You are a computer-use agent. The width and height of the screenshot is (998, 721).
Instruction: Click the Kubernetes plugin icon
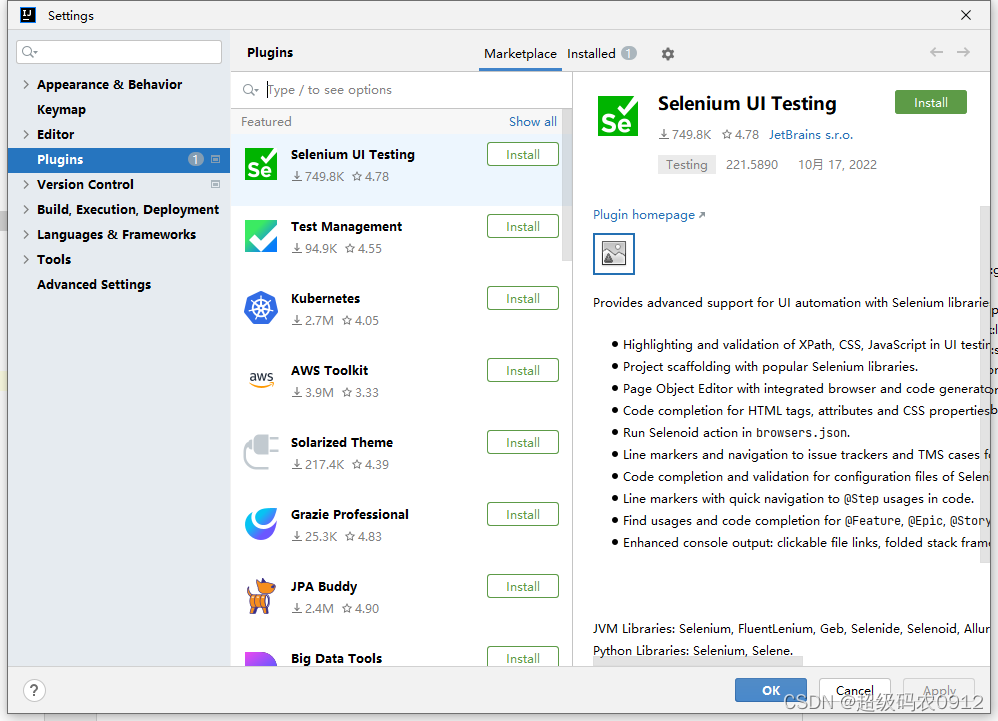point(261,308)
